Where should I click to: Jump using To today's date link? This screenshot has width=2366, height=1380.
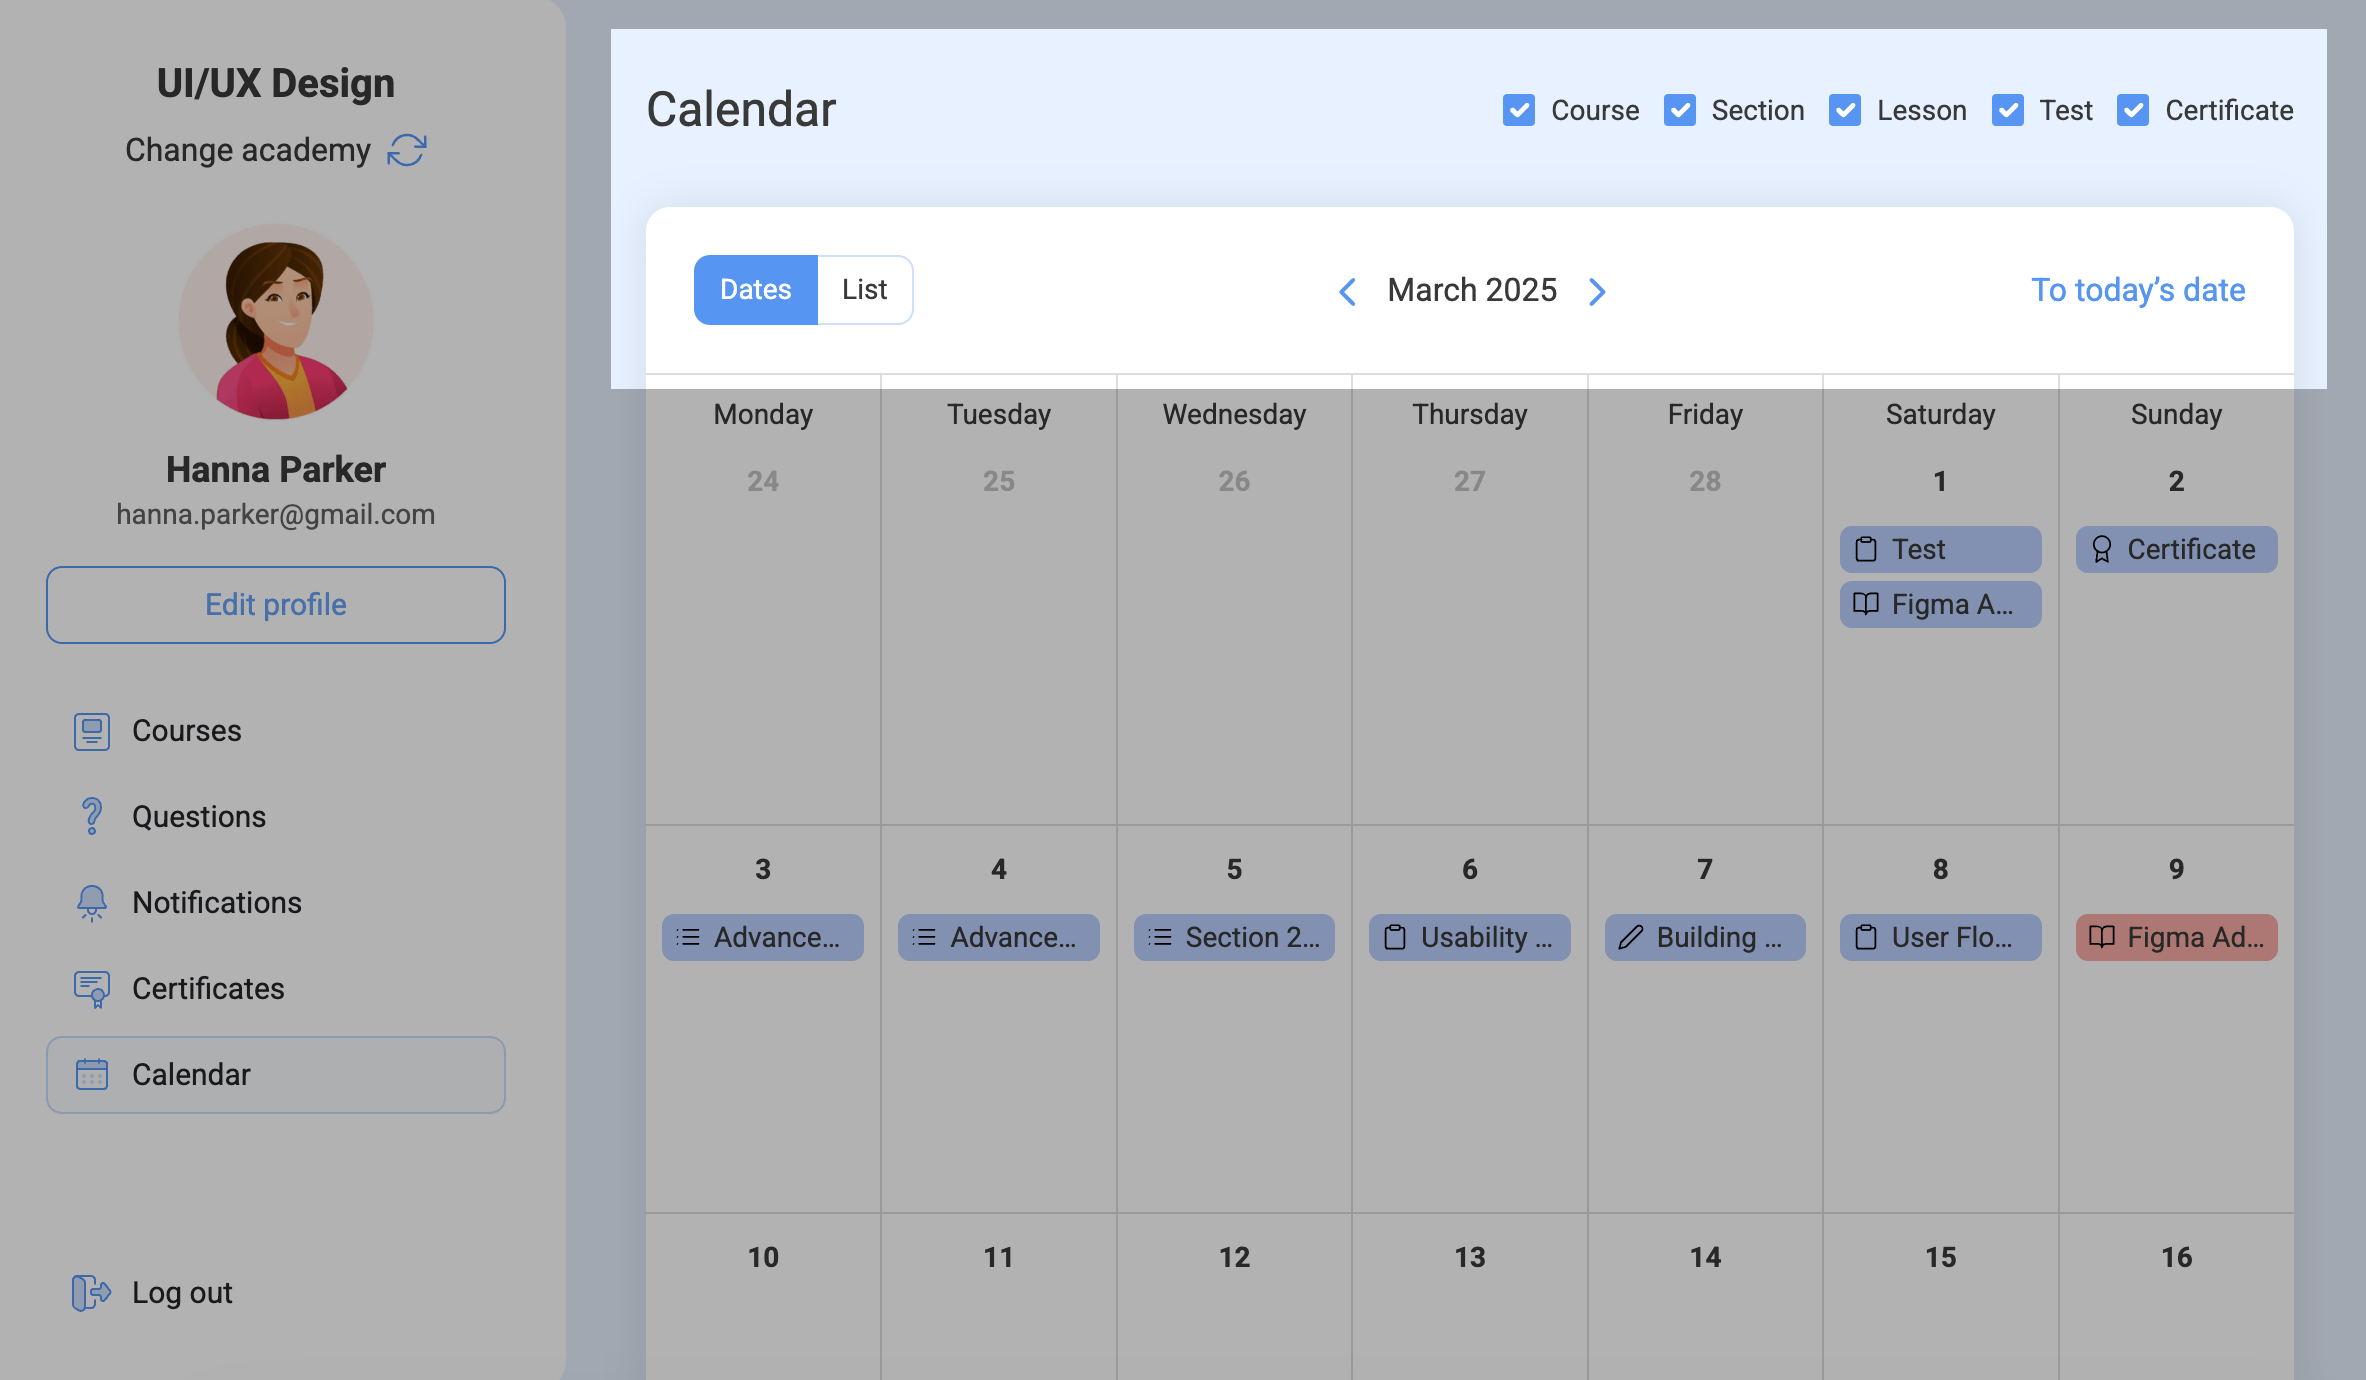tap(2138, 290)
